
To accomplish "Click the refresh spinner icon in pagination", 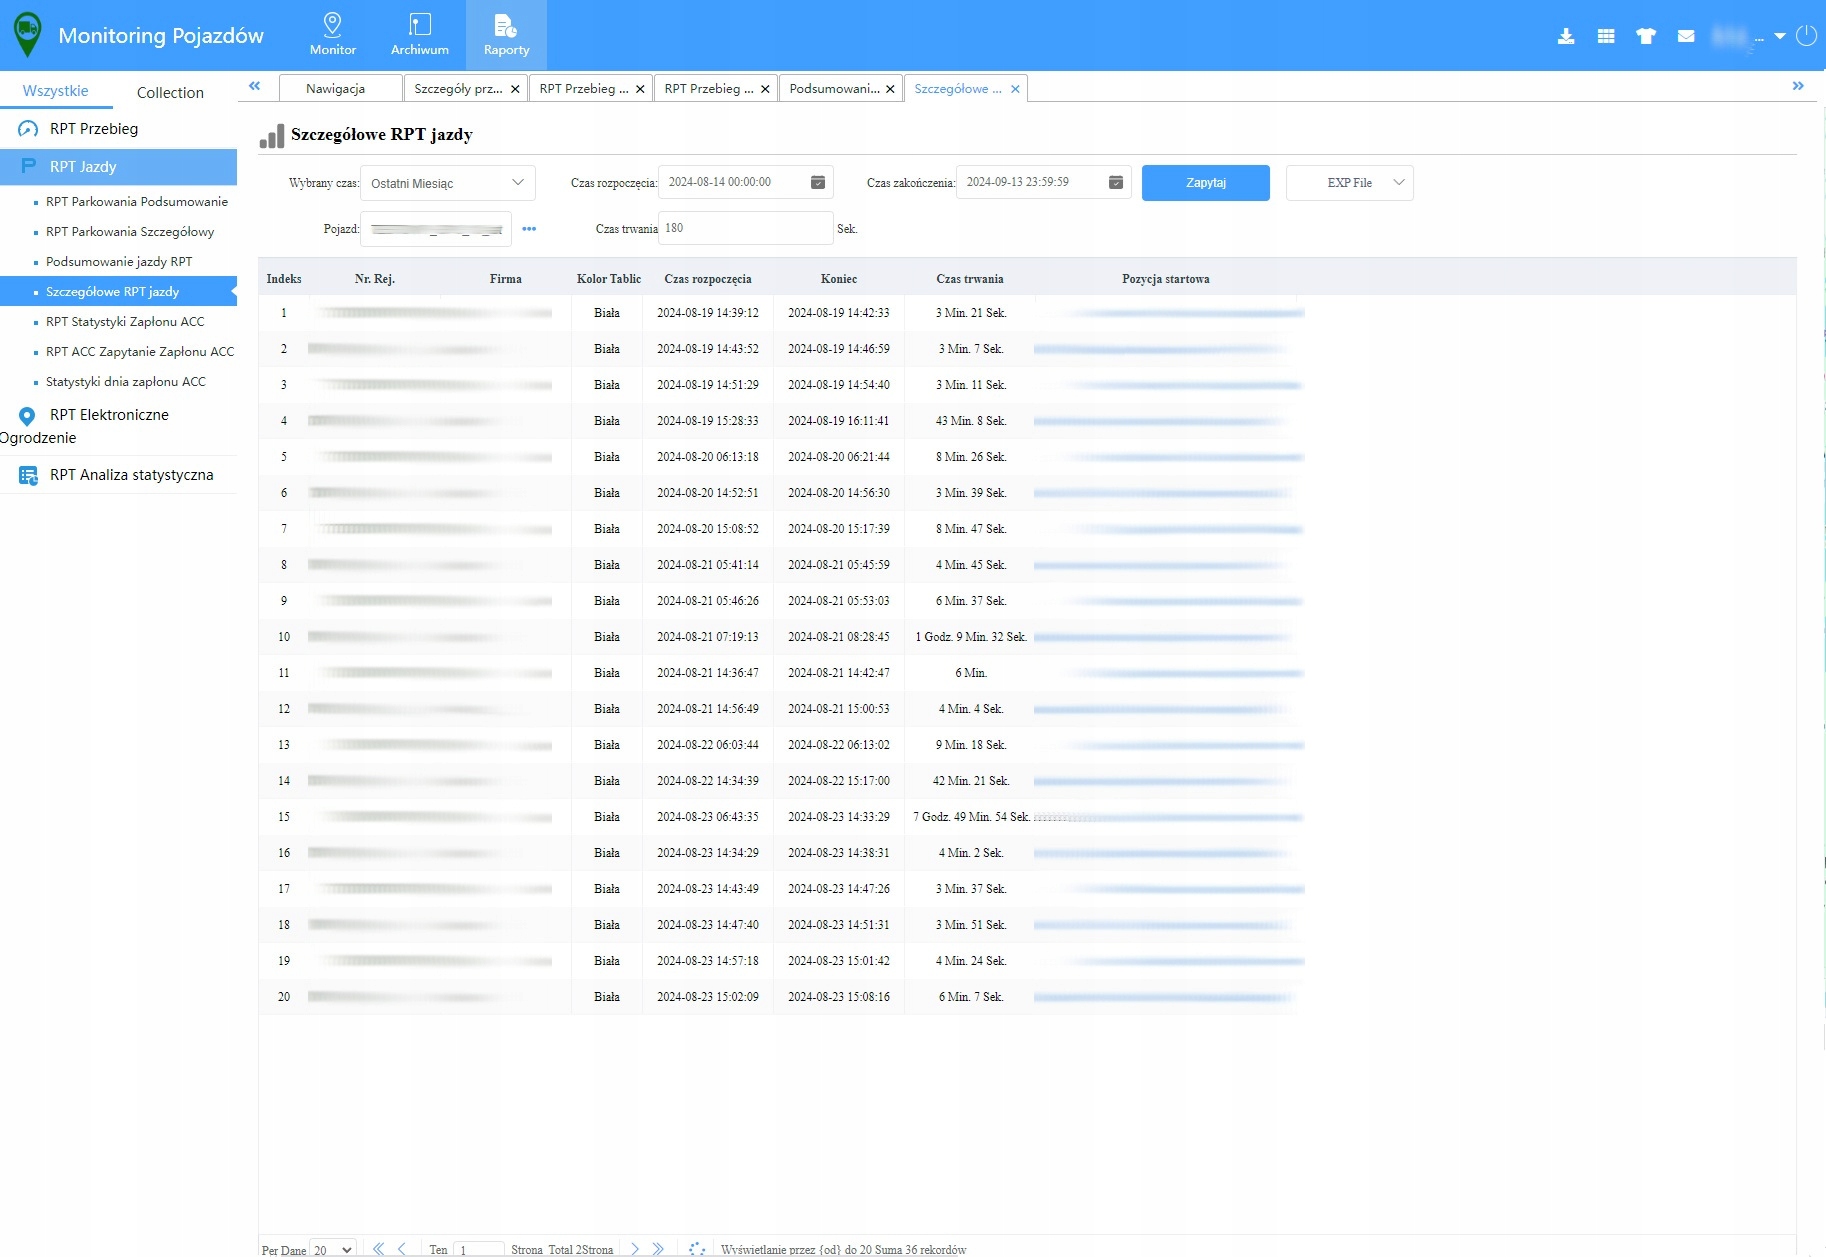I will pyautogui.click(x=697, y=1248).
